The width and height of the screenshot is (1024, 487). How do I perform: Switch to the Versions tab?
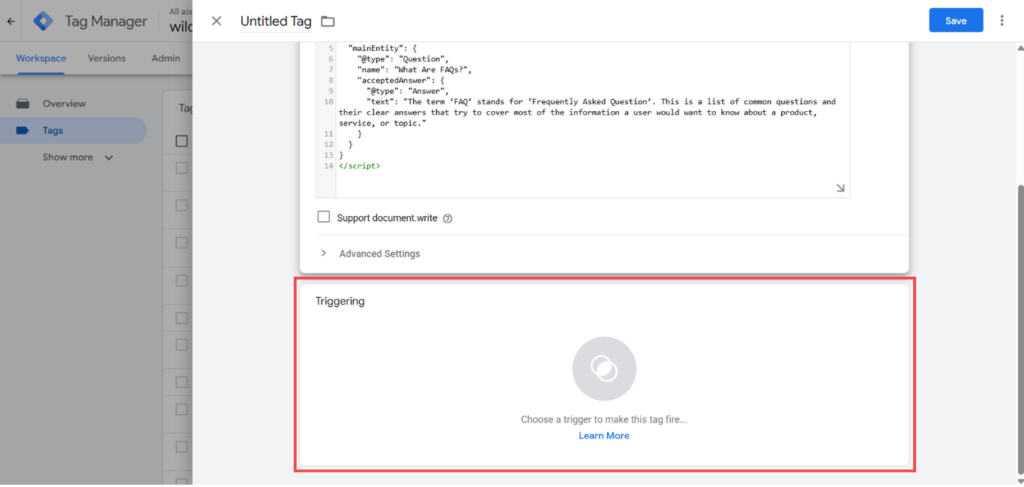click(106, 58)
